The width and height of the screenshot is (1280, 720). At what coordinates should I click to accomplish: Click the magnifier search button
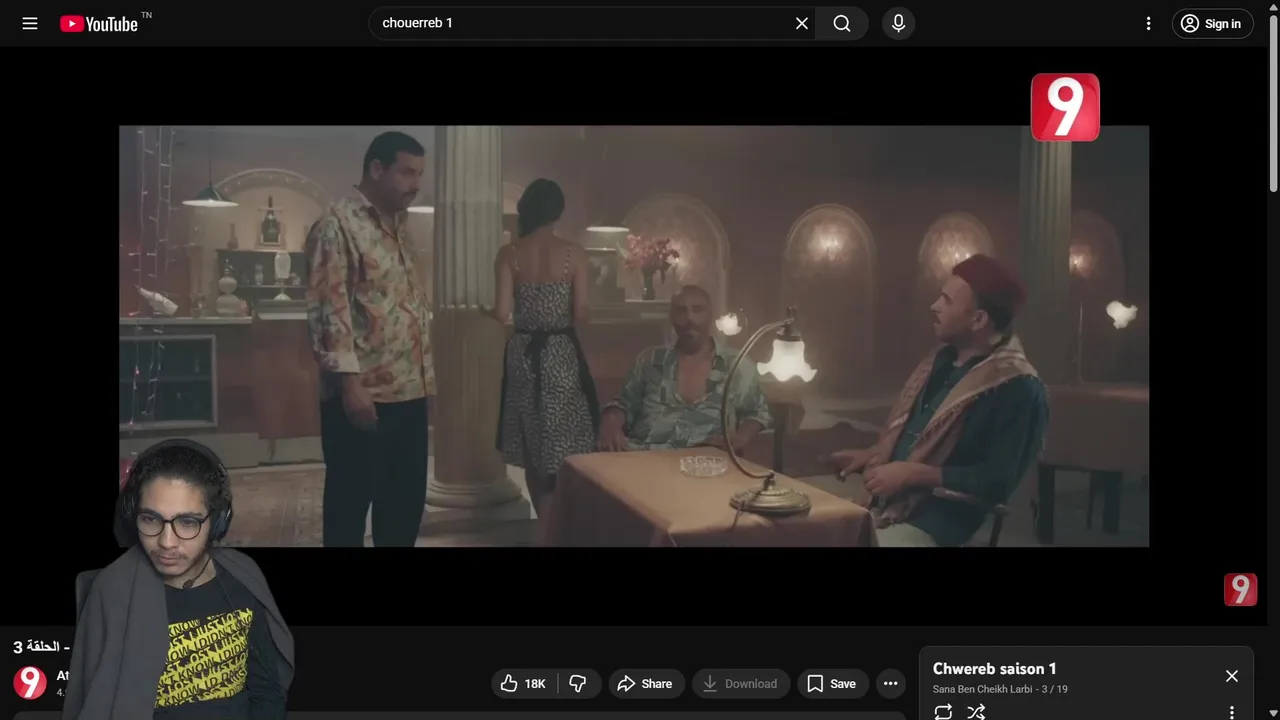click(x=842, y=23)
